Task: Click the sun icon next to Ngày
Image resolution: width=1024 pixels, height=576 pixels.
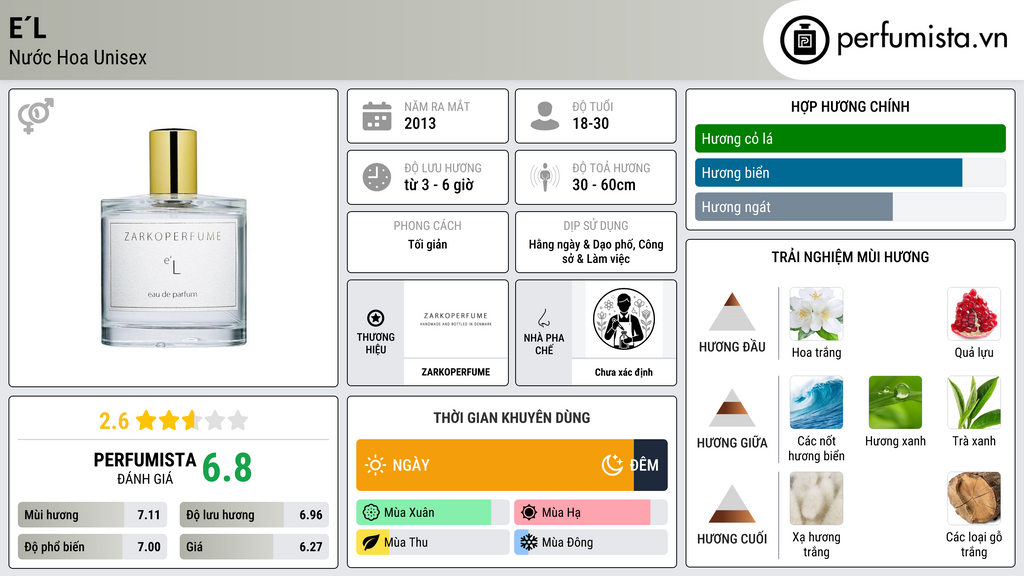Action: pos(375,465)
